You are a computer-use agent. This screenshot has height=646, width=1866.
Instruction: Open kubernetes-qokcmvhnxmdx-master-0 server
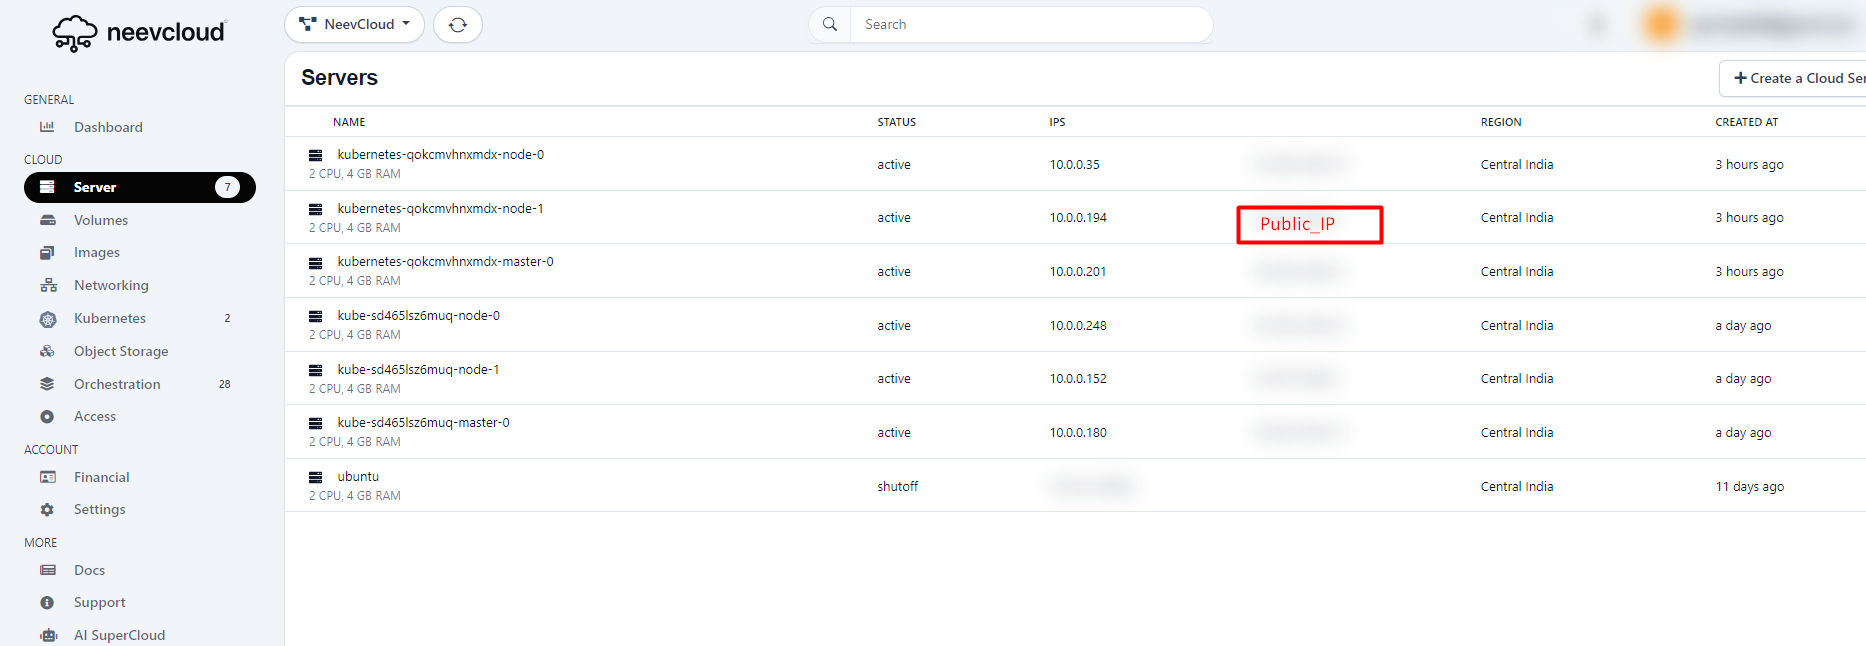pyautogui.click(x=445, y=262)
